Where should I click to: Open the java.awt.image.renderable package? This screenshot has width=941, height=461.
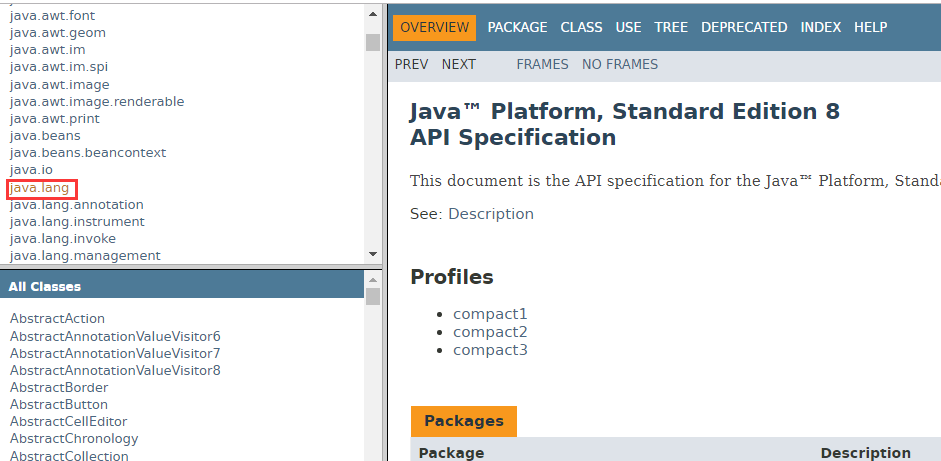97,102
